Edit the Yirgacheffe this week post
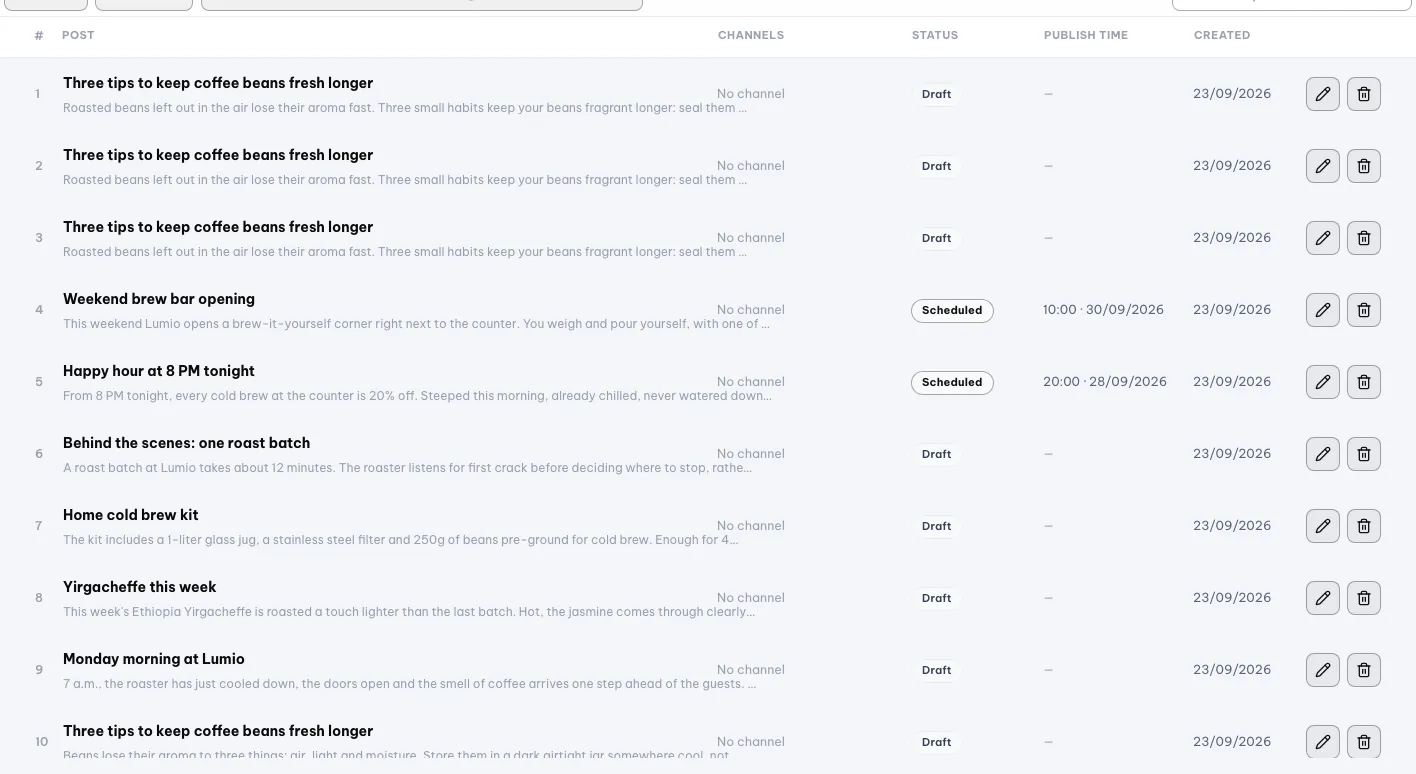Screen dimensions: 1416x774 pos(1323,598)
